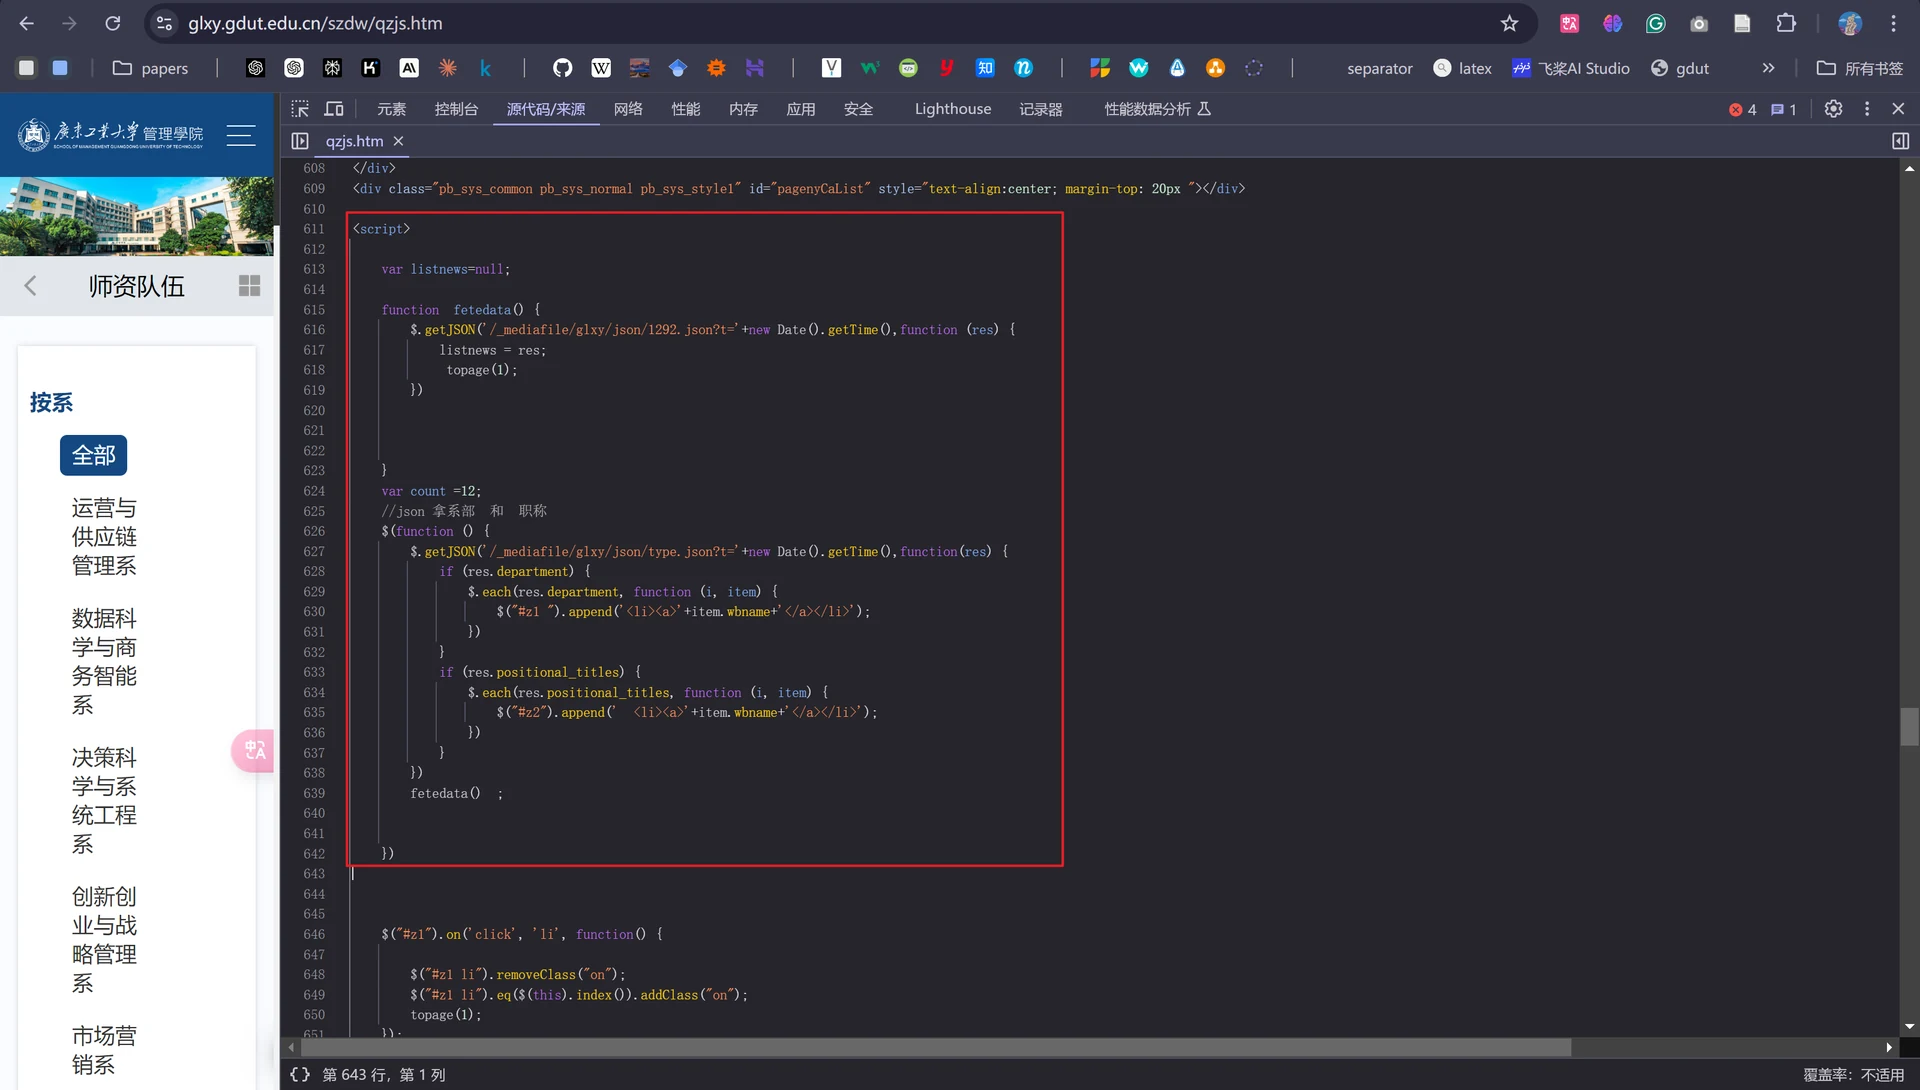Pretty-print the source with braces icon
The image size is (1920, 1090).
tap(300, 1075)
